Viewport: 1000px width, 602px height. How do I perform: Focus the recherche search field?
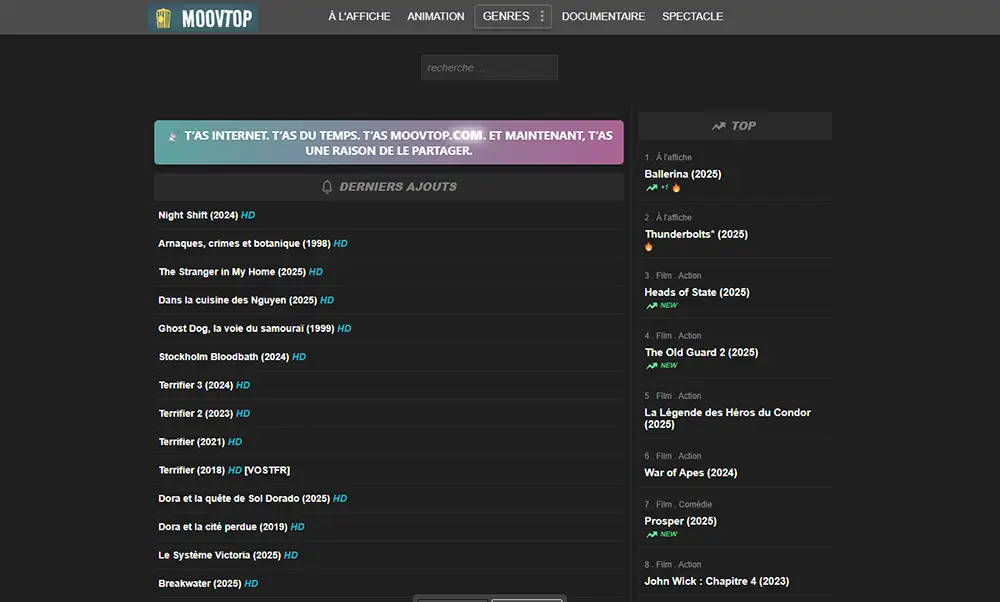point(489,68)
